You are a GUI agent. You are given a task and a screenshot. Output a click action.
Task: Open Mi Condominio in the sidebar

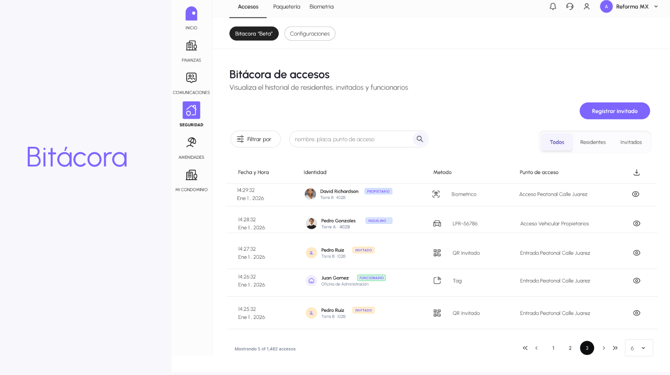coord(191,175)
